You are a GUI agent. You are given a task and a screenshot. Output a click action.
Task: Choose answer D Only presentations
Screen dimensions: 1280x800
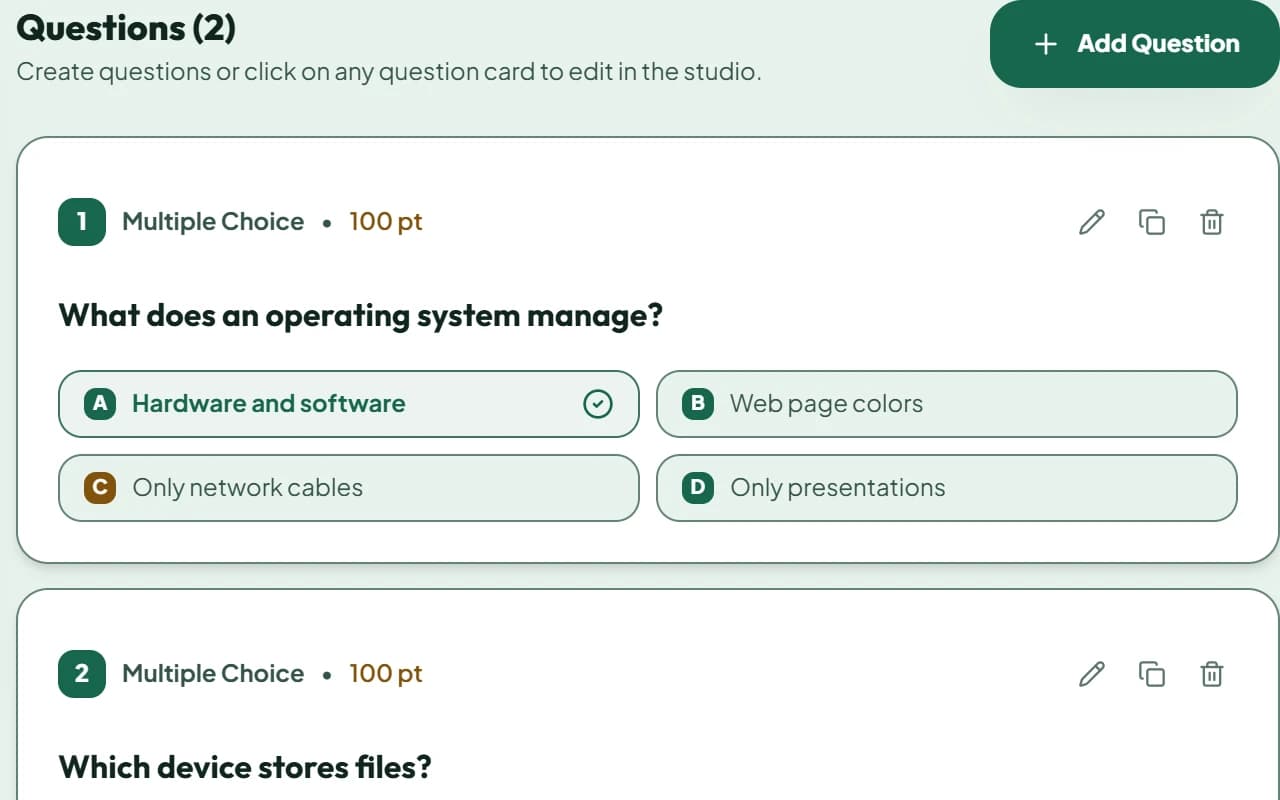pos(946,488)
